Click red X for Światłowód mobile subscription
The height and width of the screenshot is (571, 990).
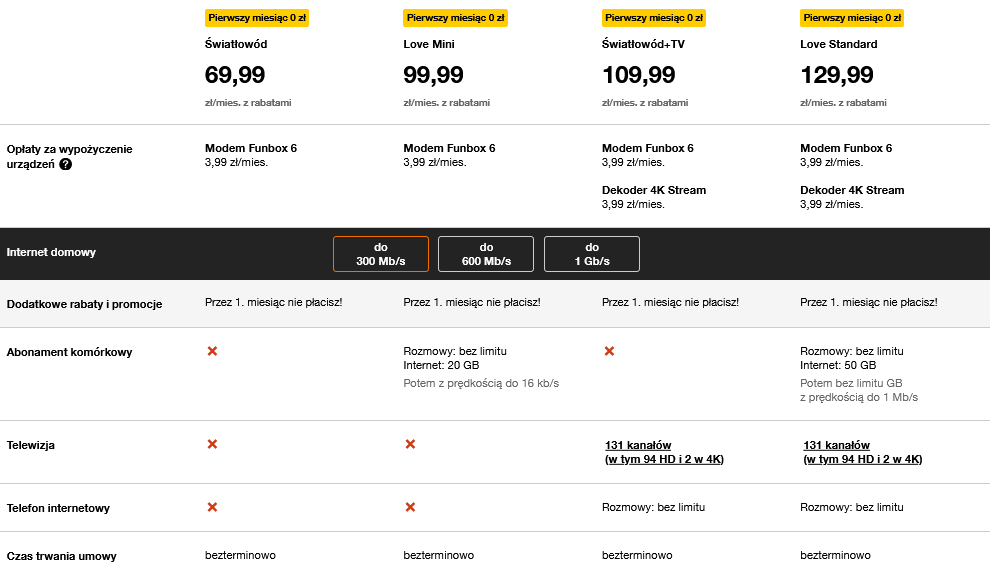[x=212, y=351]
